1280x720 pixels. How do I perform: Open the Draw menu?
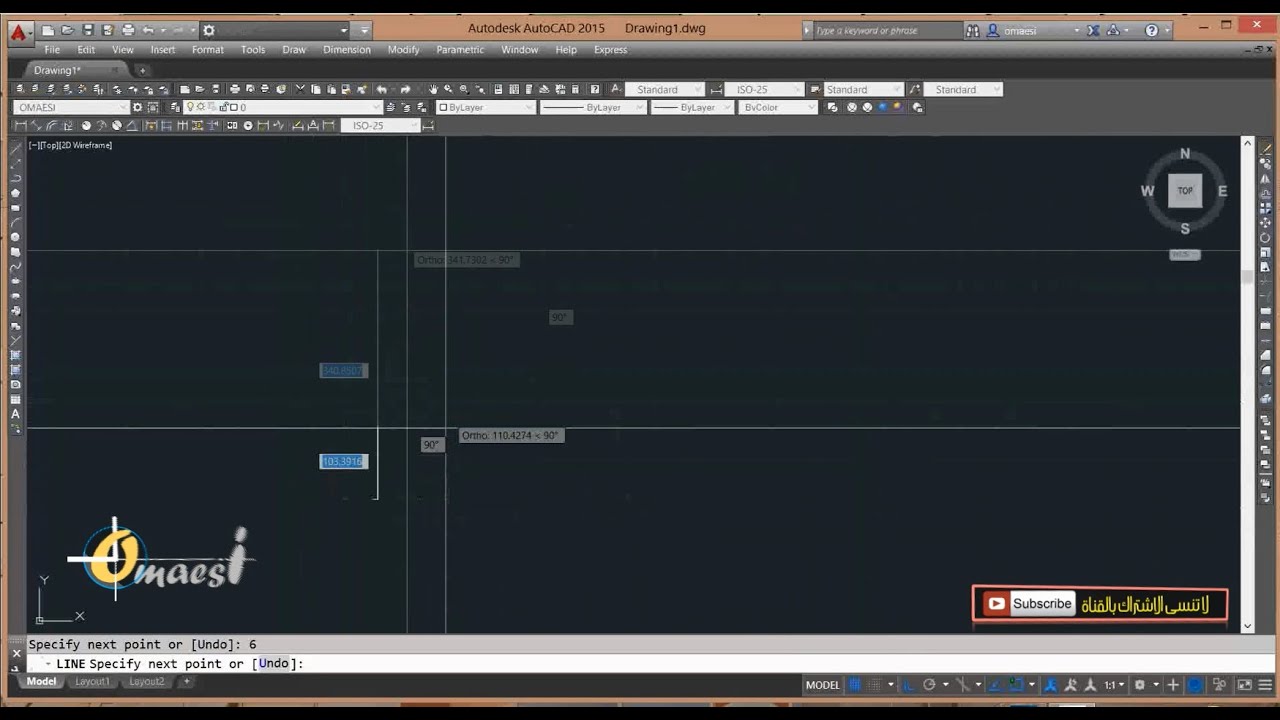point(294,49)
